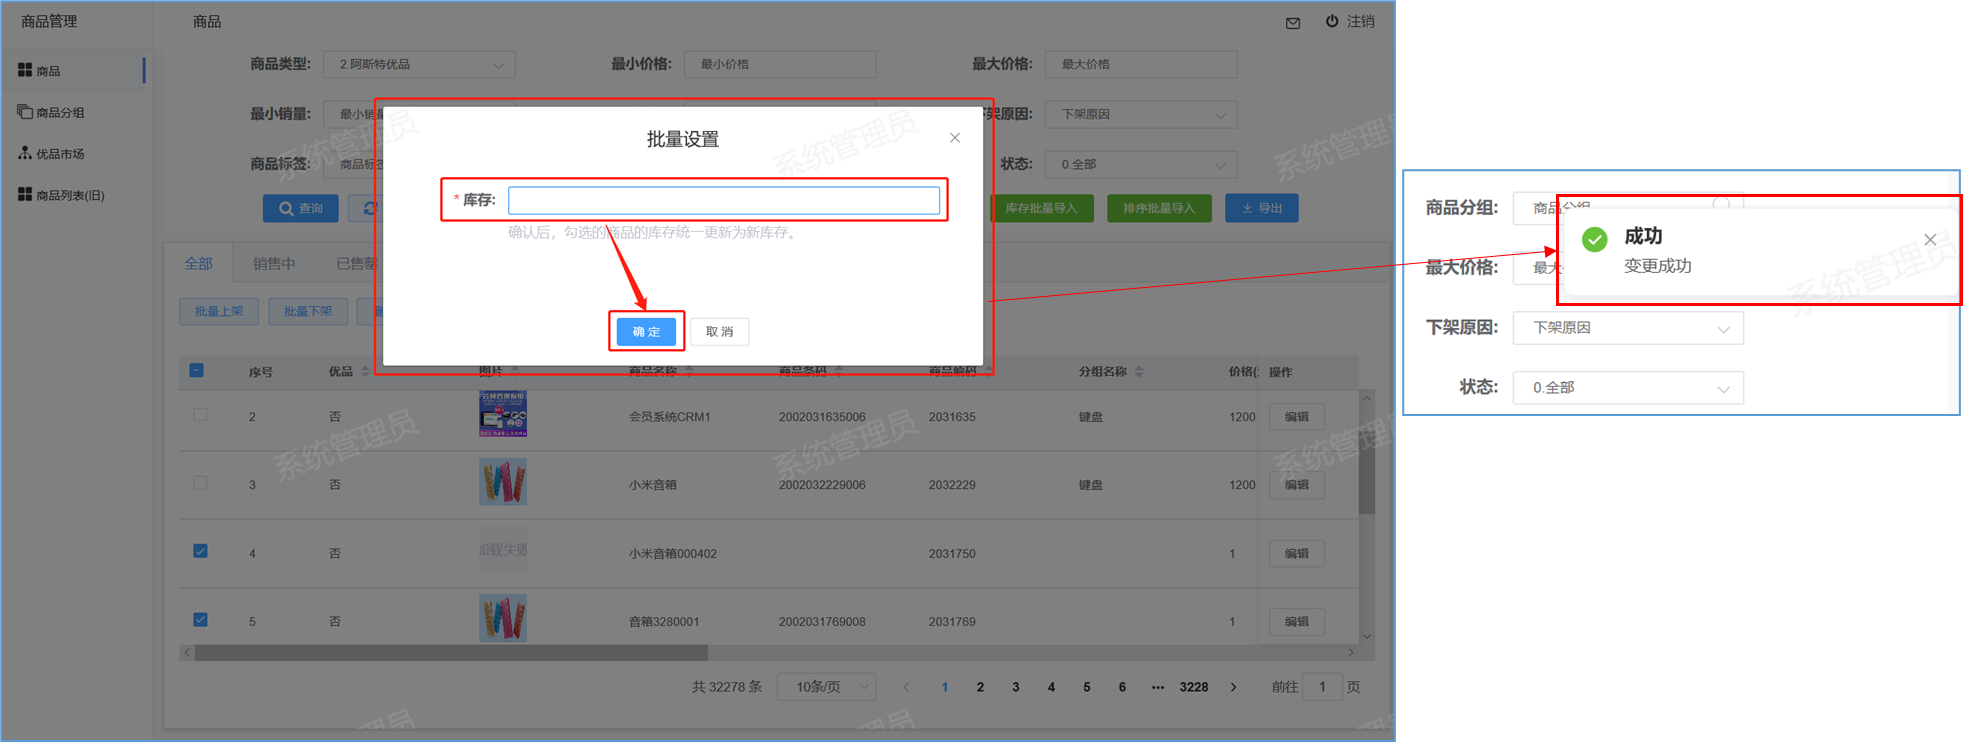Open the mail envelope icon in header
Viewport: 1963px width, 742px height.
1293,23
